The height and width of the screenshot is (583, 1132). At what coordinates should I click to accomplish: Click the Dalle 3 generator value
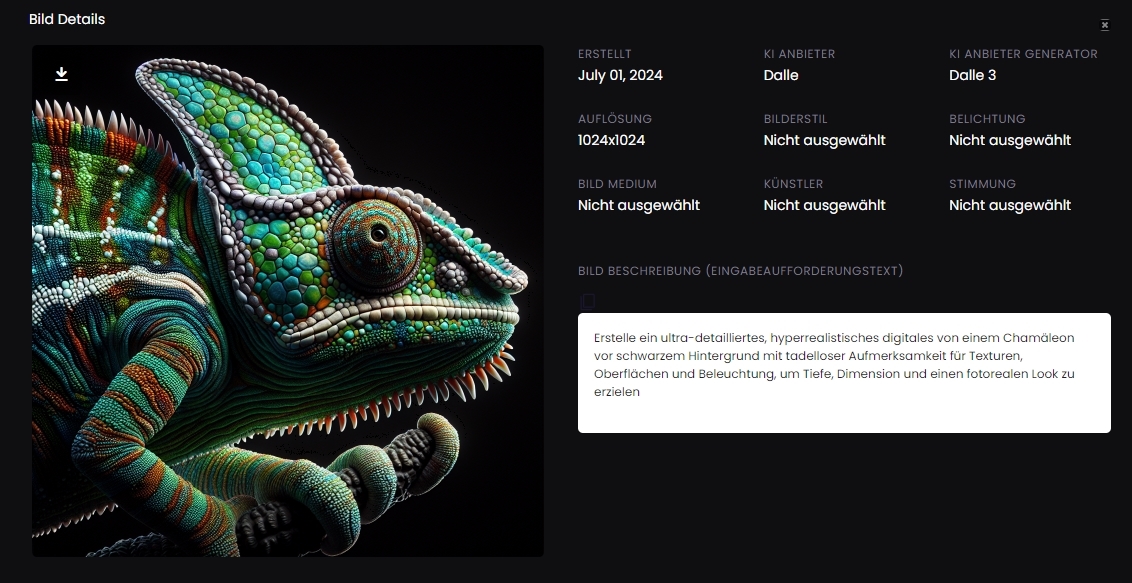coord(972,75)
